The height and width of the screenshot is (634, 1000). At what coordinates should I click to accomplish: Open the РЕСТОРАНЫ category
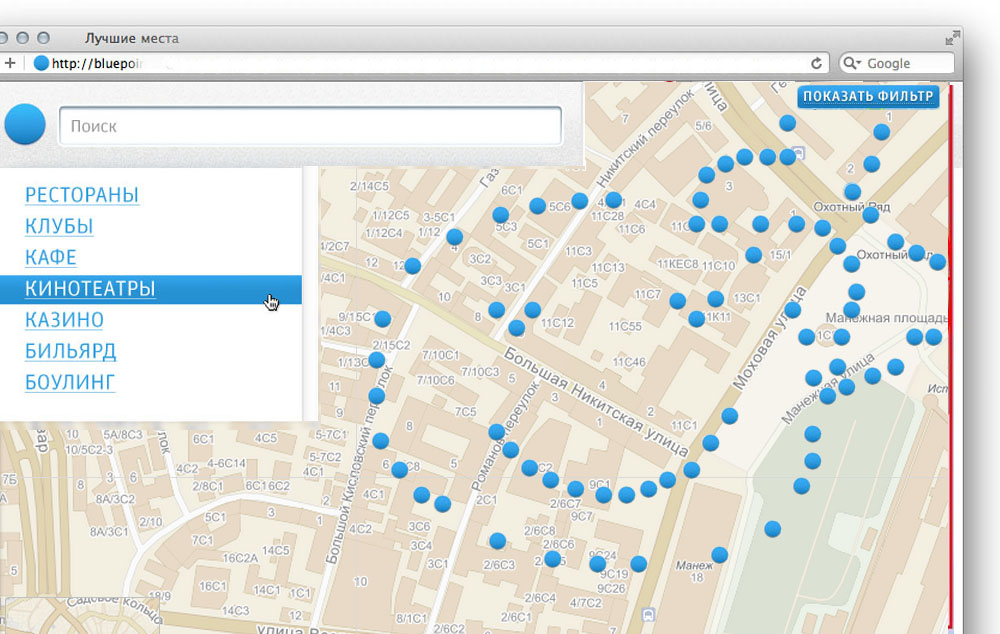pos(82,195)
